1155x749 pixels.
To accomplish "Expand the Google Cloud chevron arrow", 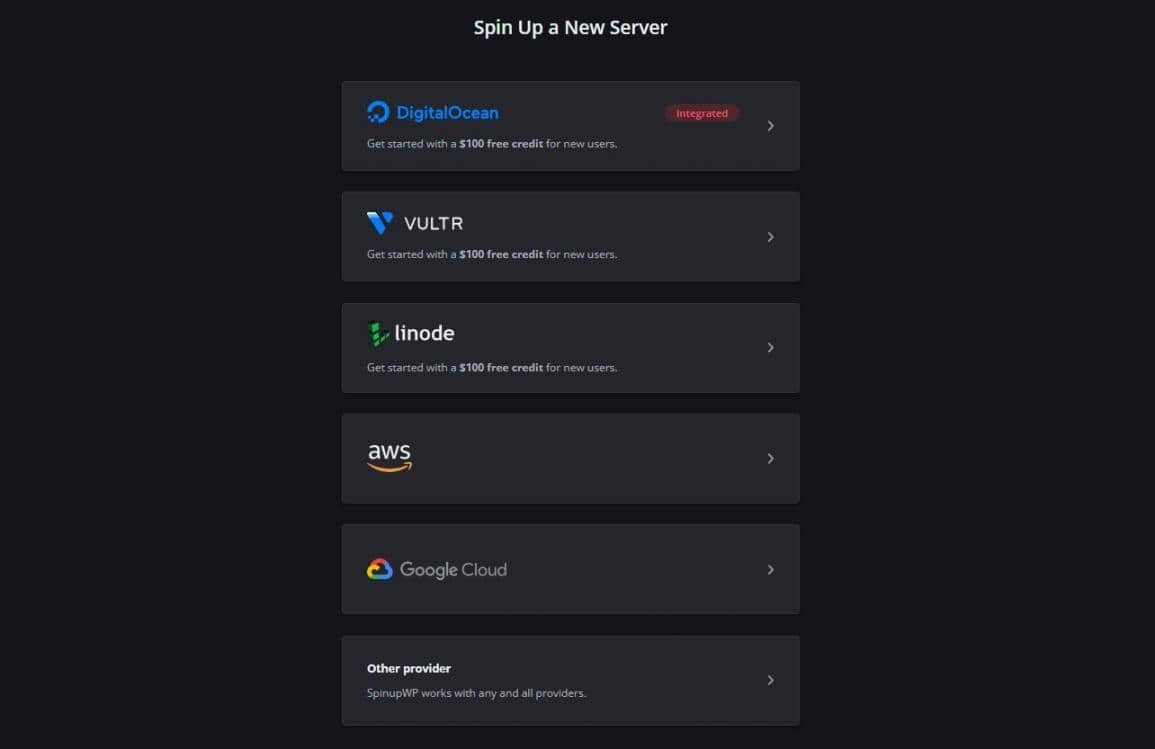I will [770, 570].
